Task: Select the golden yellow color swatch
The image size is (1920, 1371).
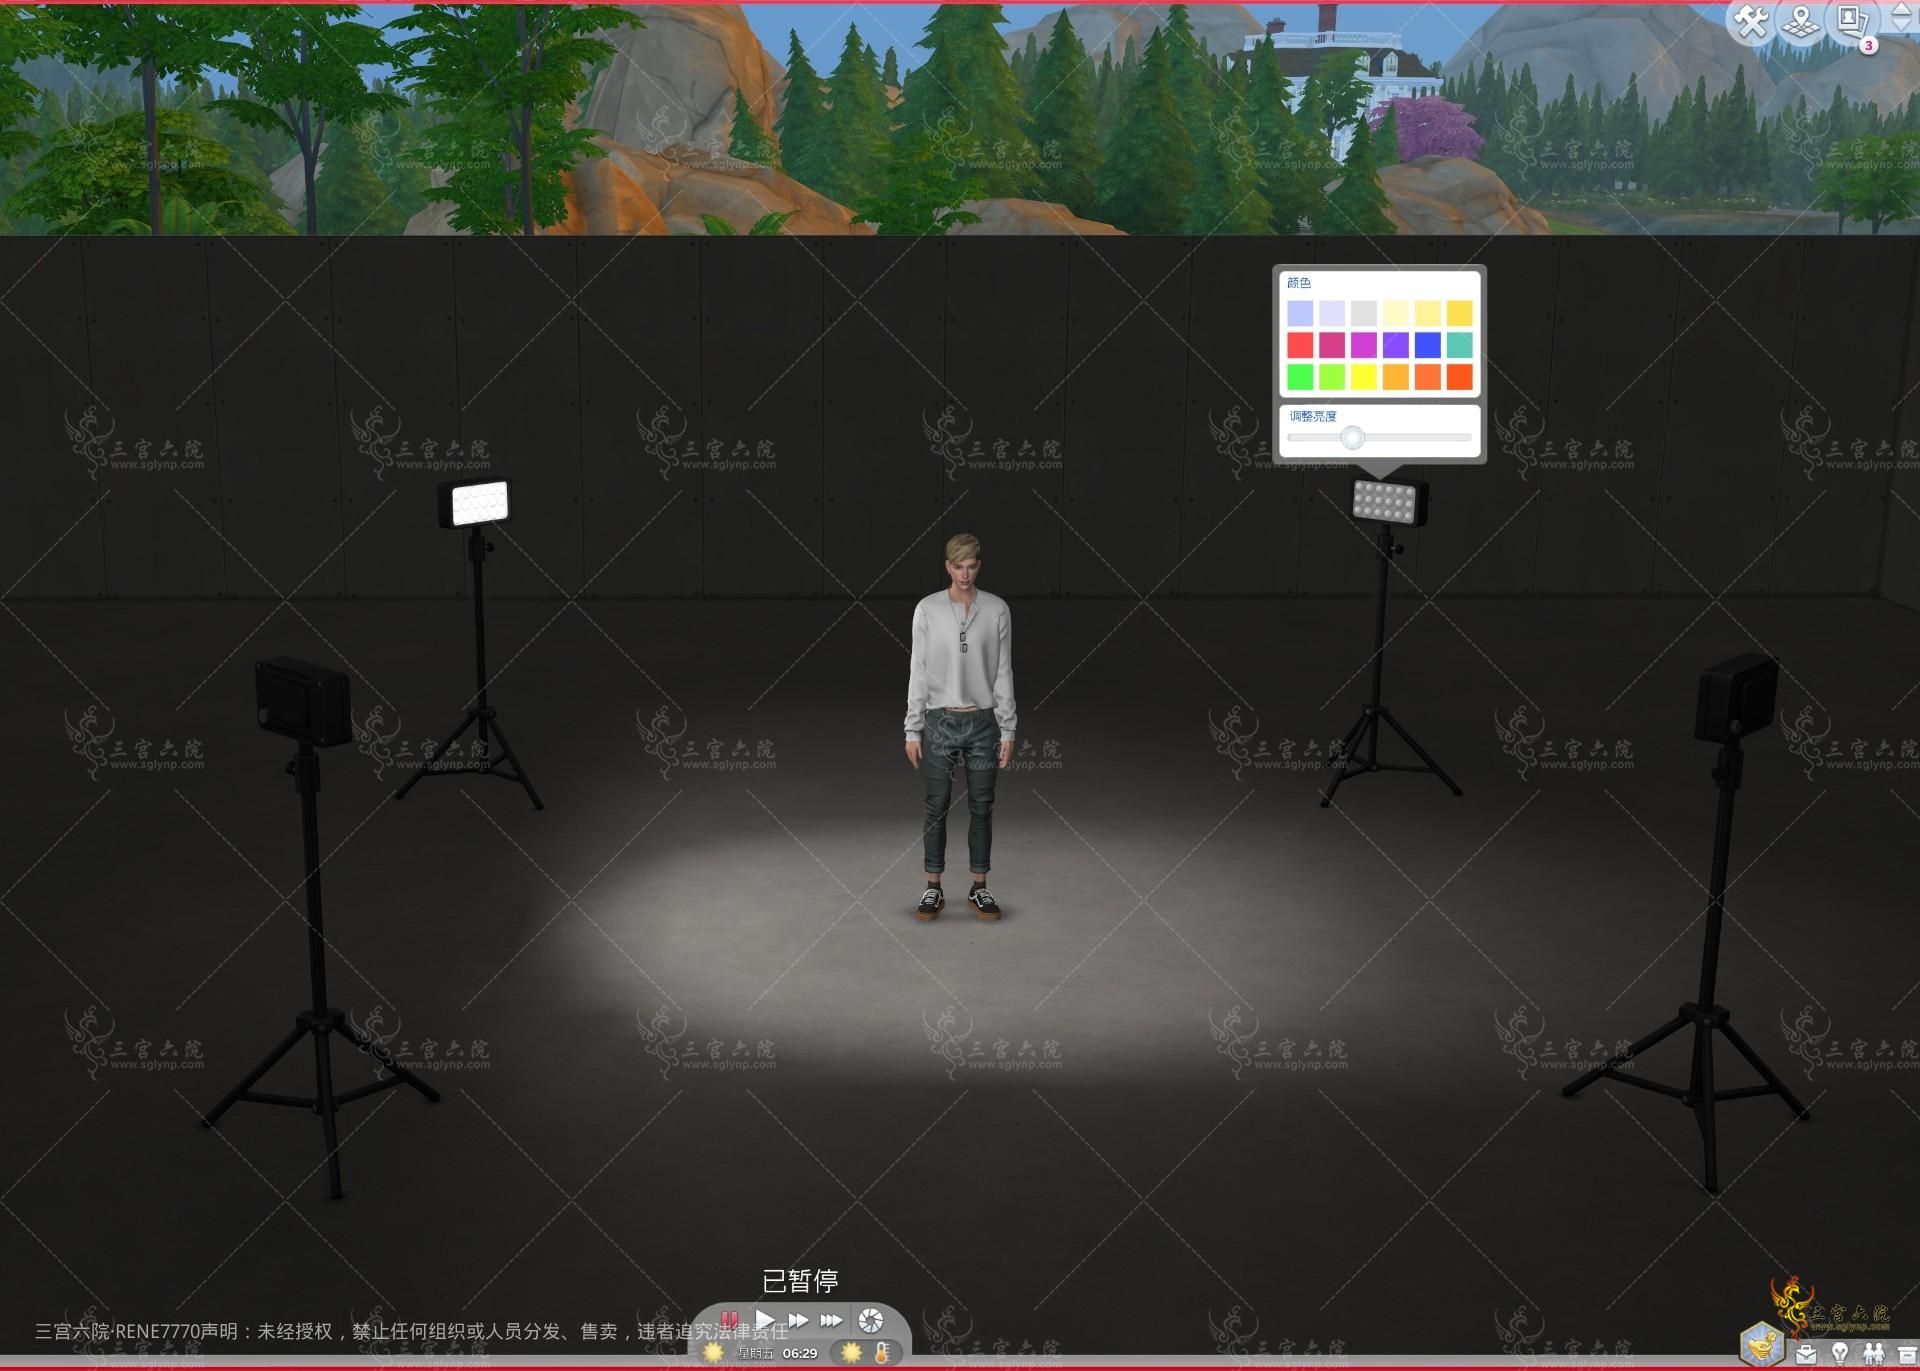Action: pos(1460,313)
